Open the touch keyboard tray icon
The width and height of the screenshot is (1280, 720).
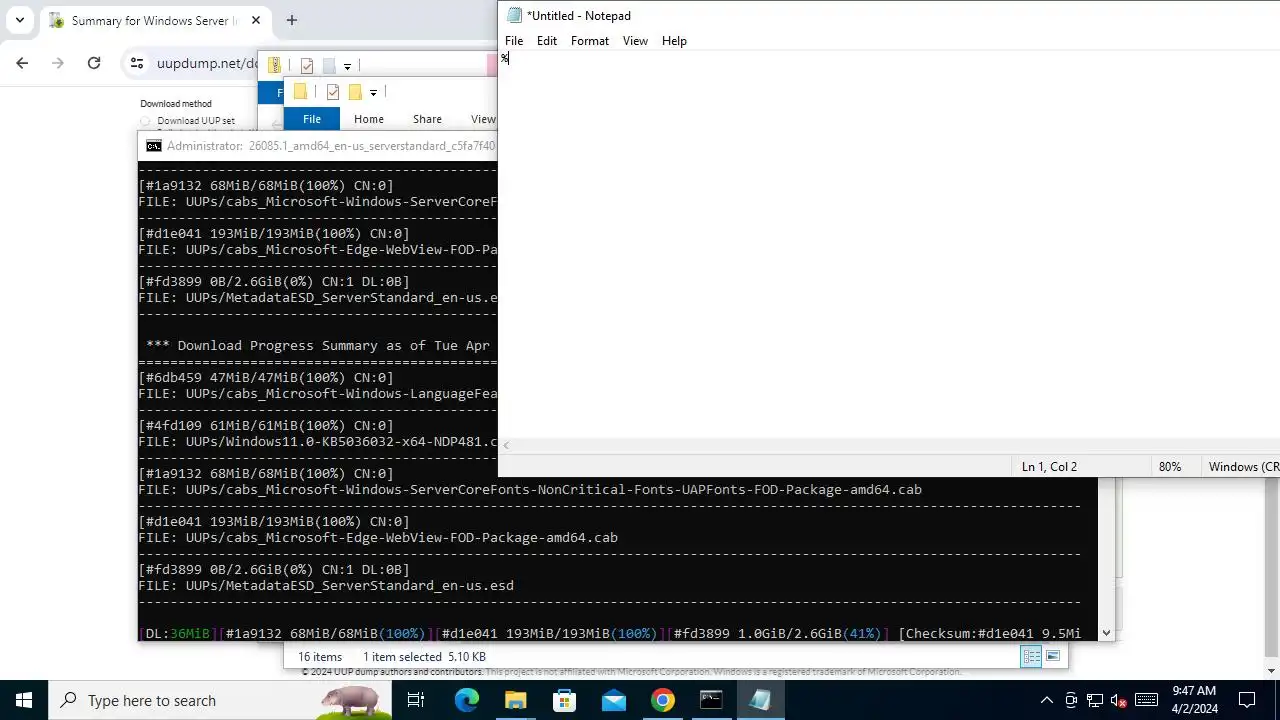click(x=1146, y=700)
